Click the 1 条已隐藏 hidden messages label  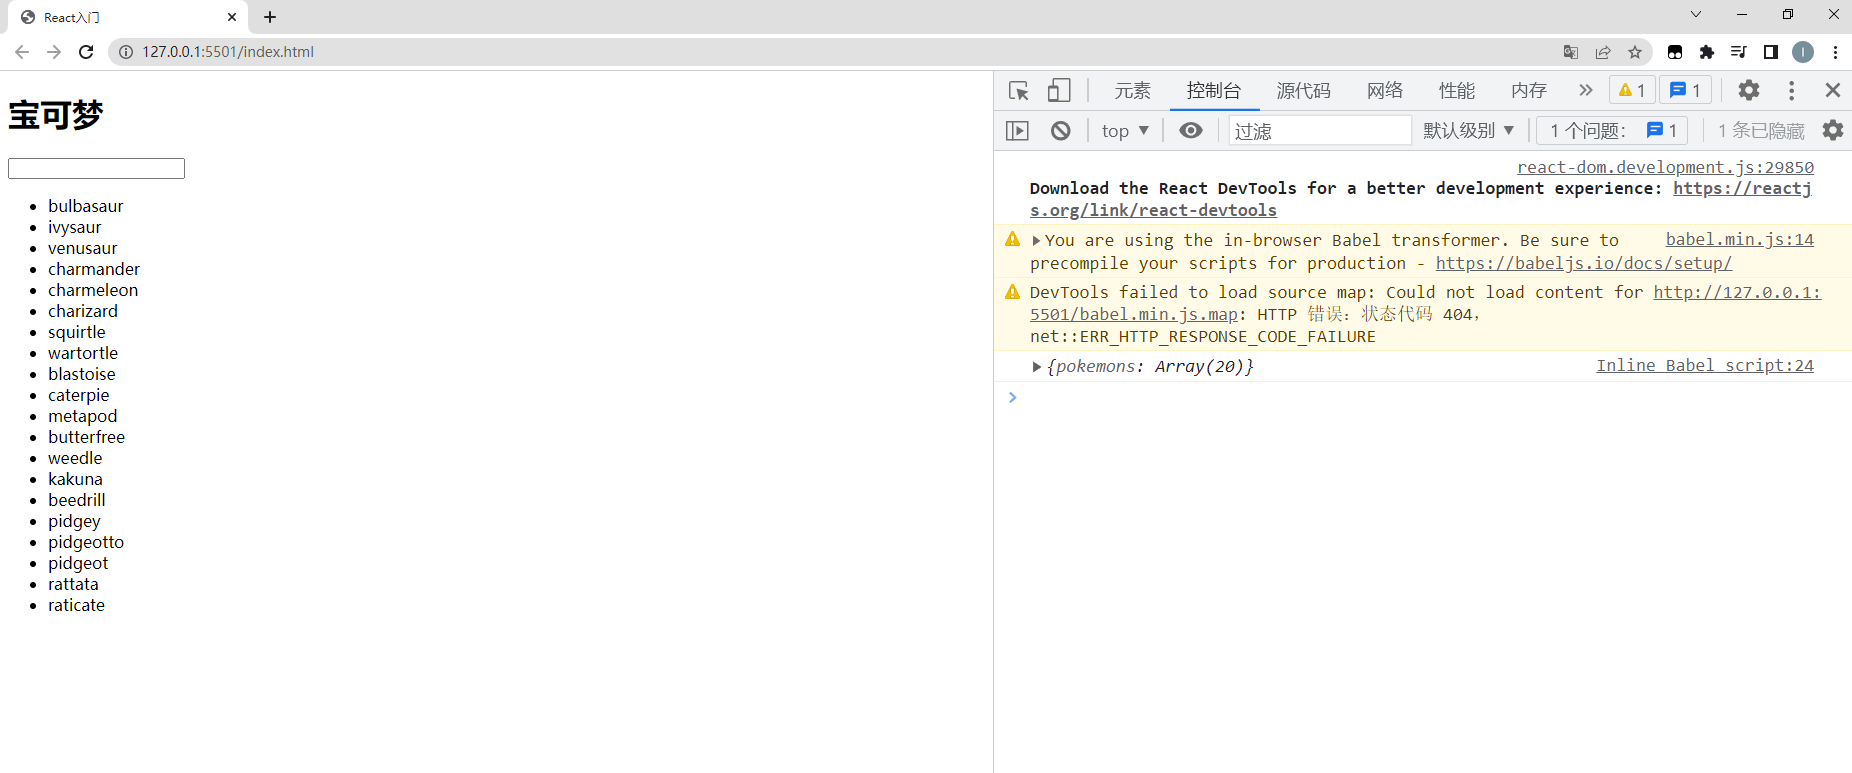(1761, 131)
